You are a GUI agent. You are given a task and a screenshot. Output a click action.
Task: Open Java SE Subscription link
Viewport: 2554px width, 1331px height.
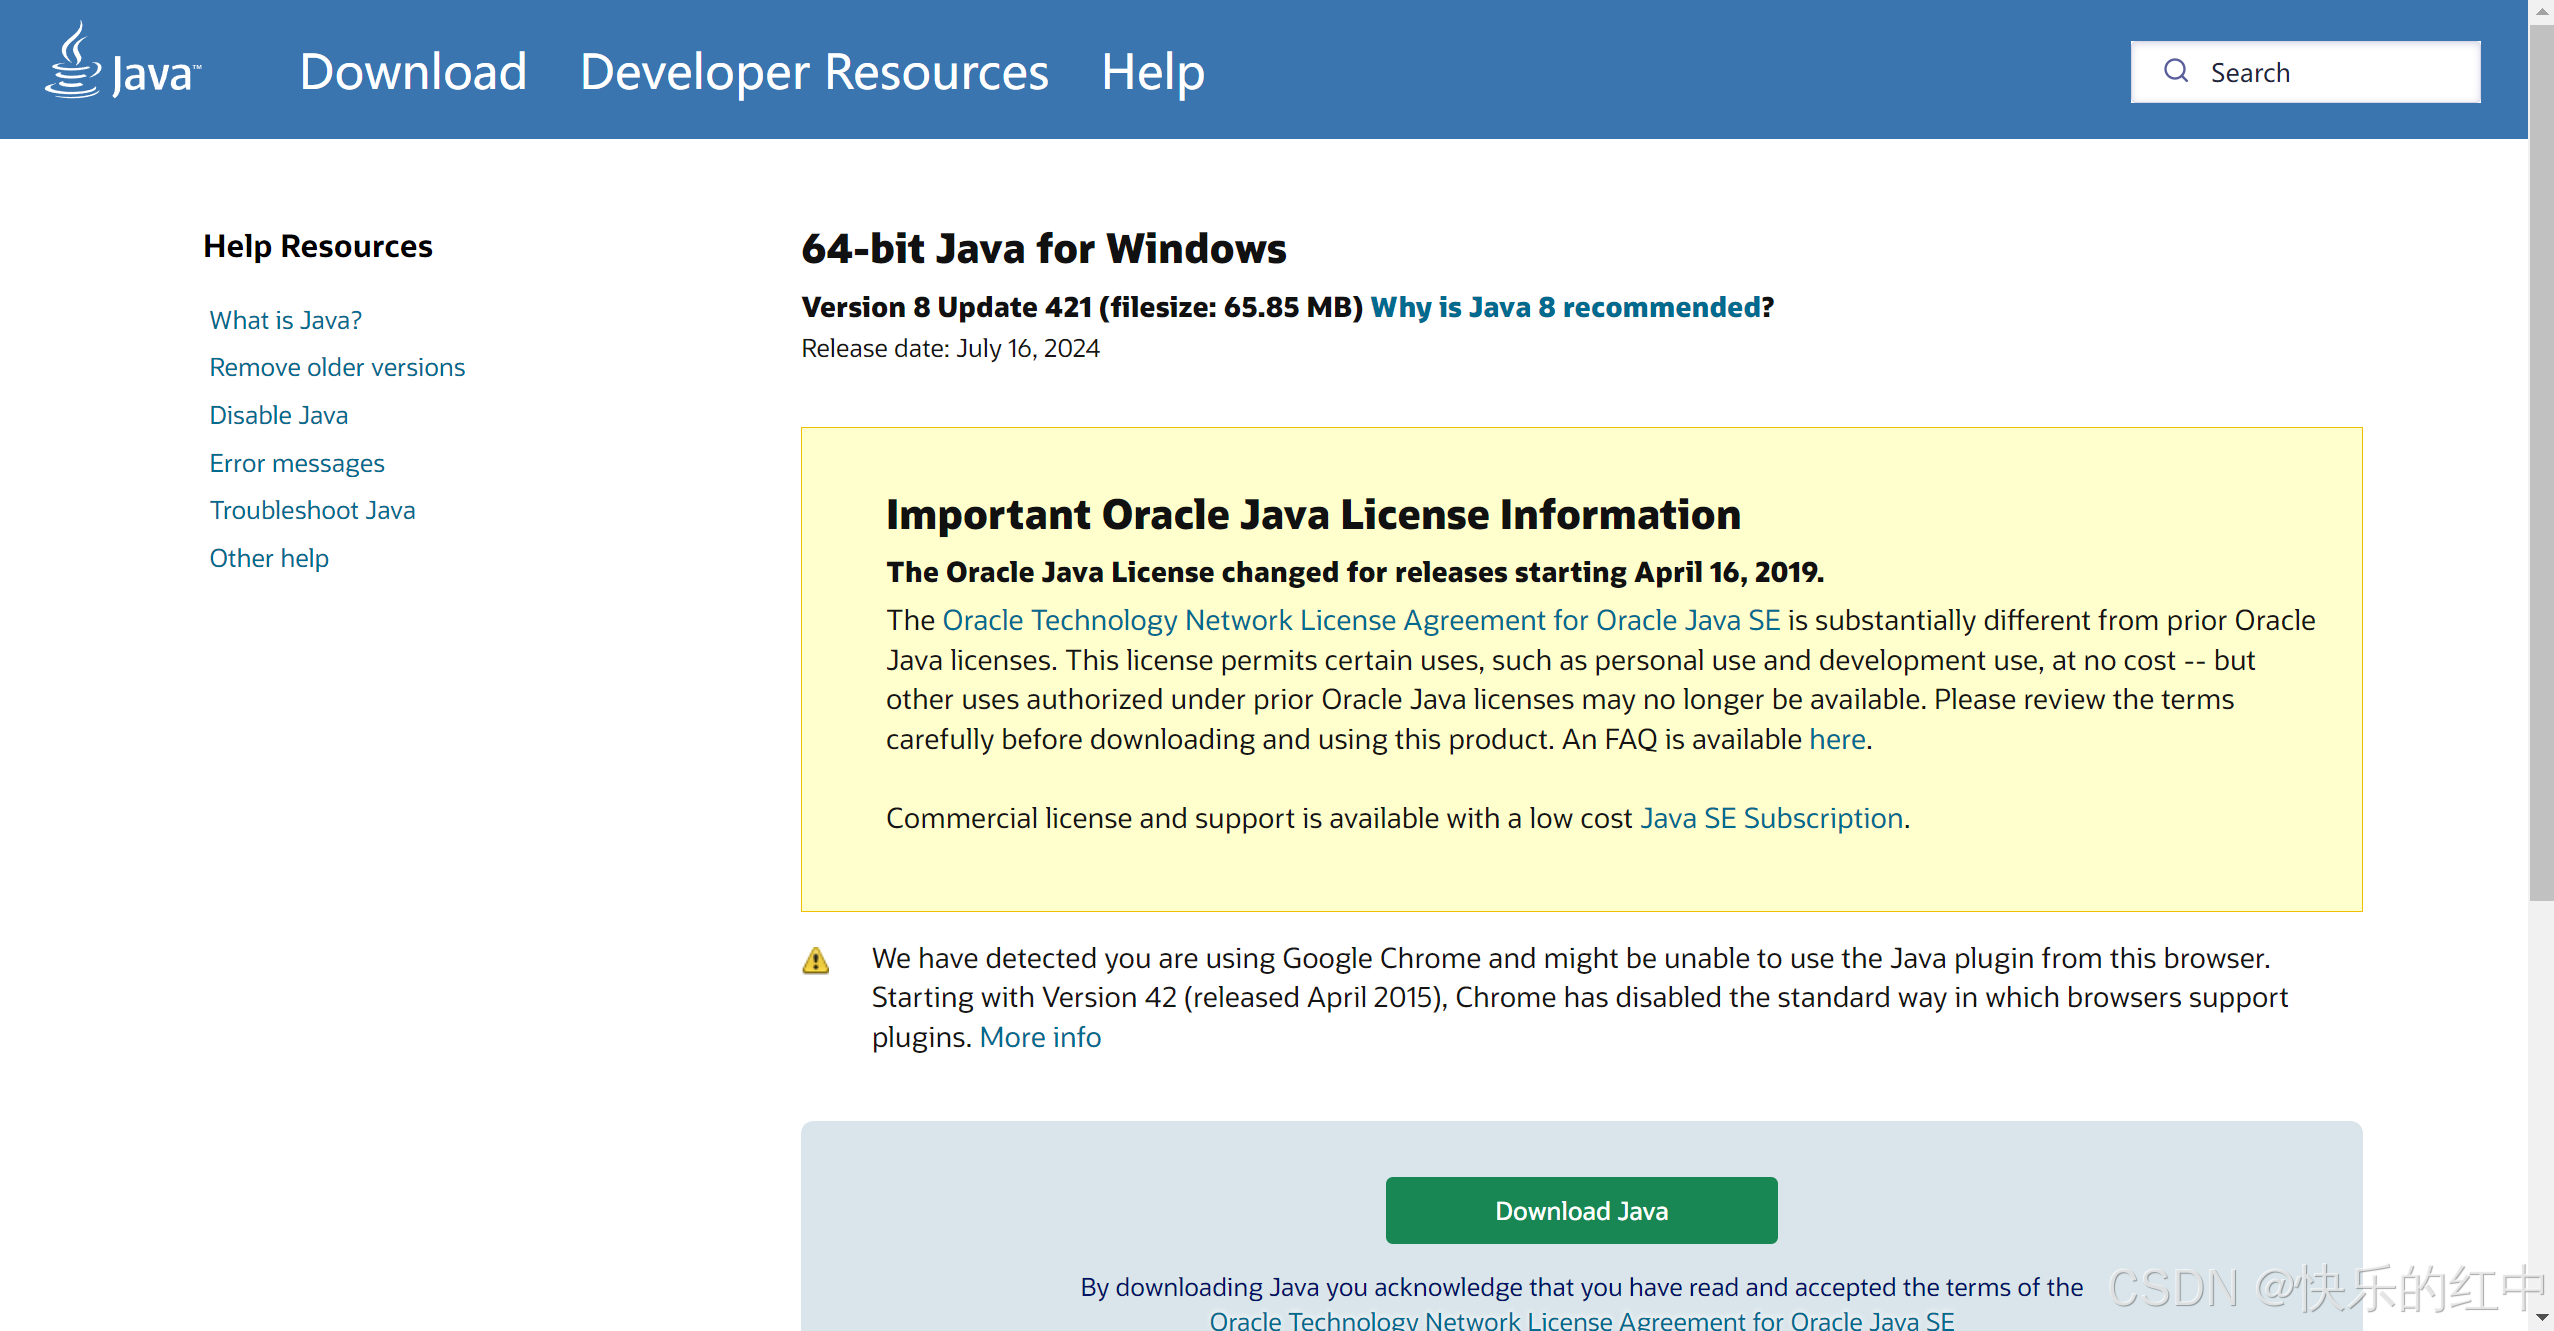(x=1771, y=818)
